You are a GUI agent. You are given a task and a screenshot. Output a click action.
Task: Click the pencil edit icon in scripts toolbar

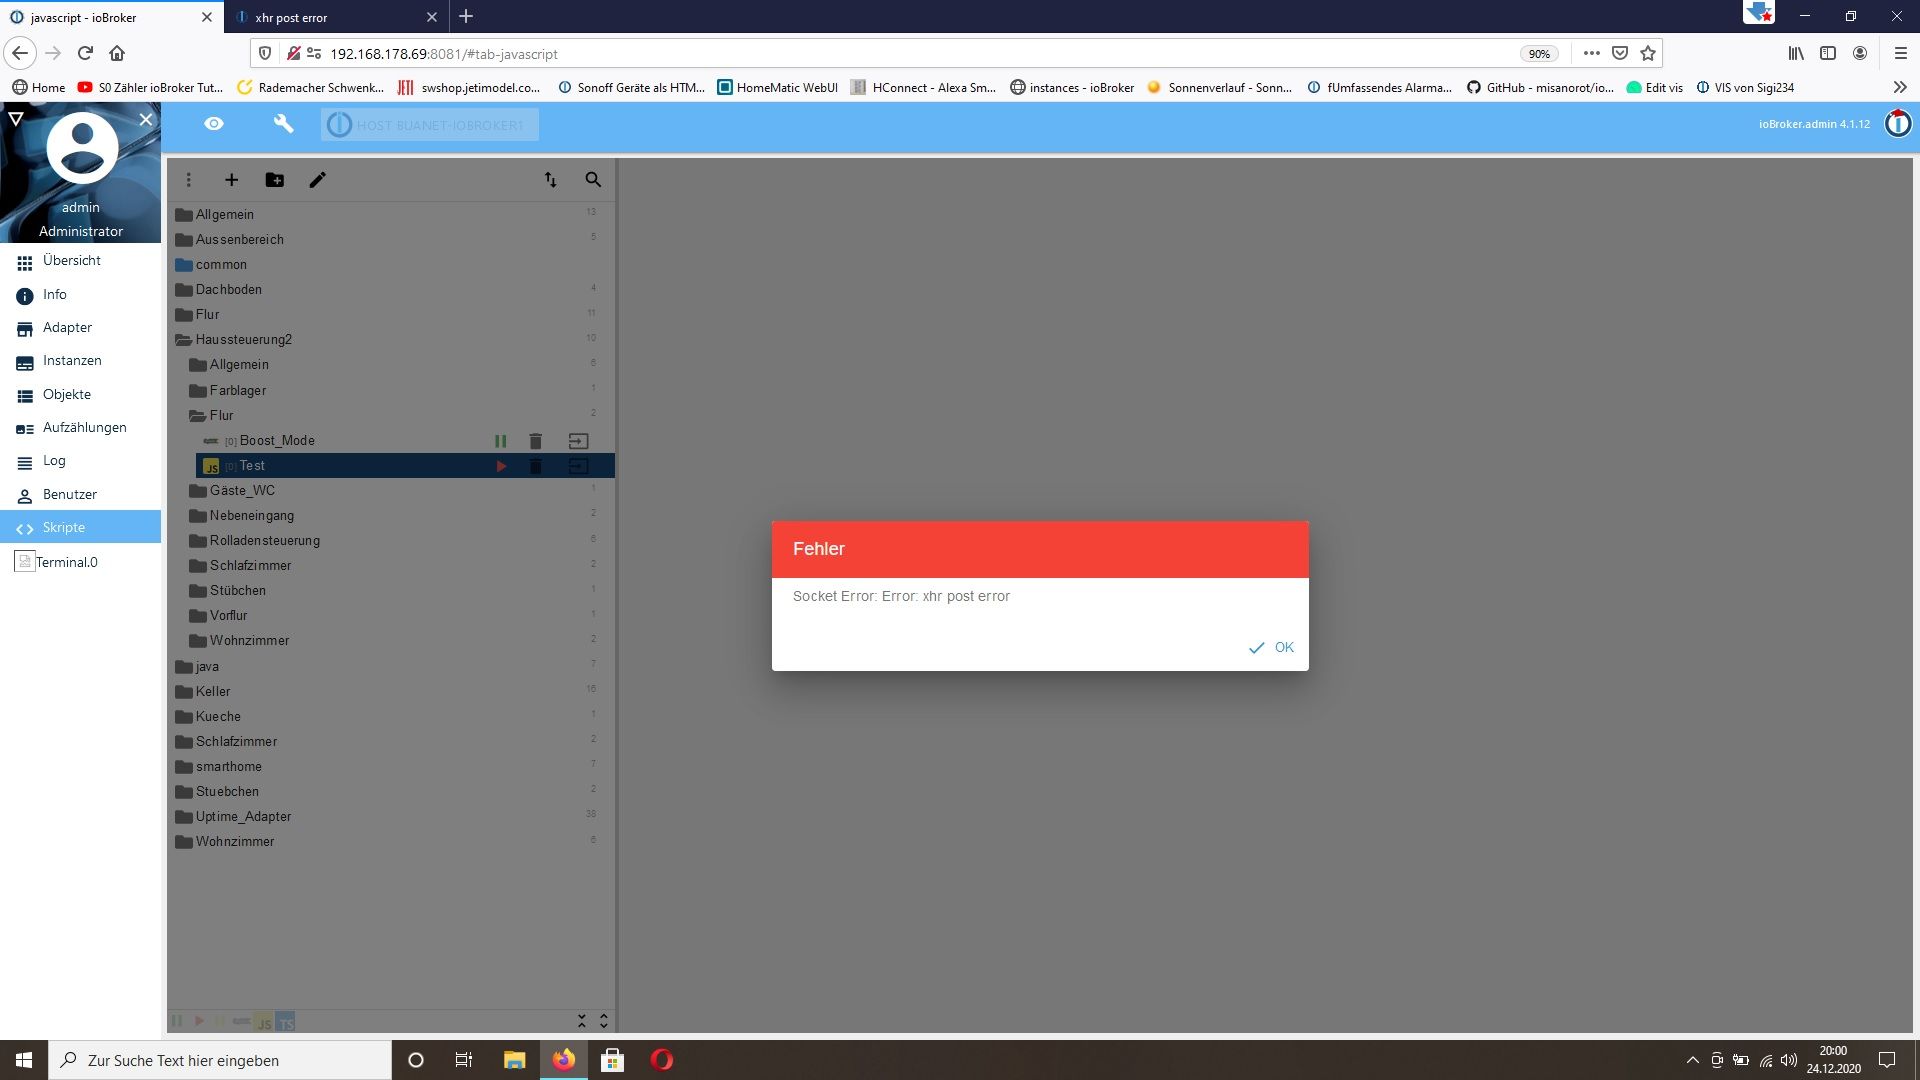317,180
